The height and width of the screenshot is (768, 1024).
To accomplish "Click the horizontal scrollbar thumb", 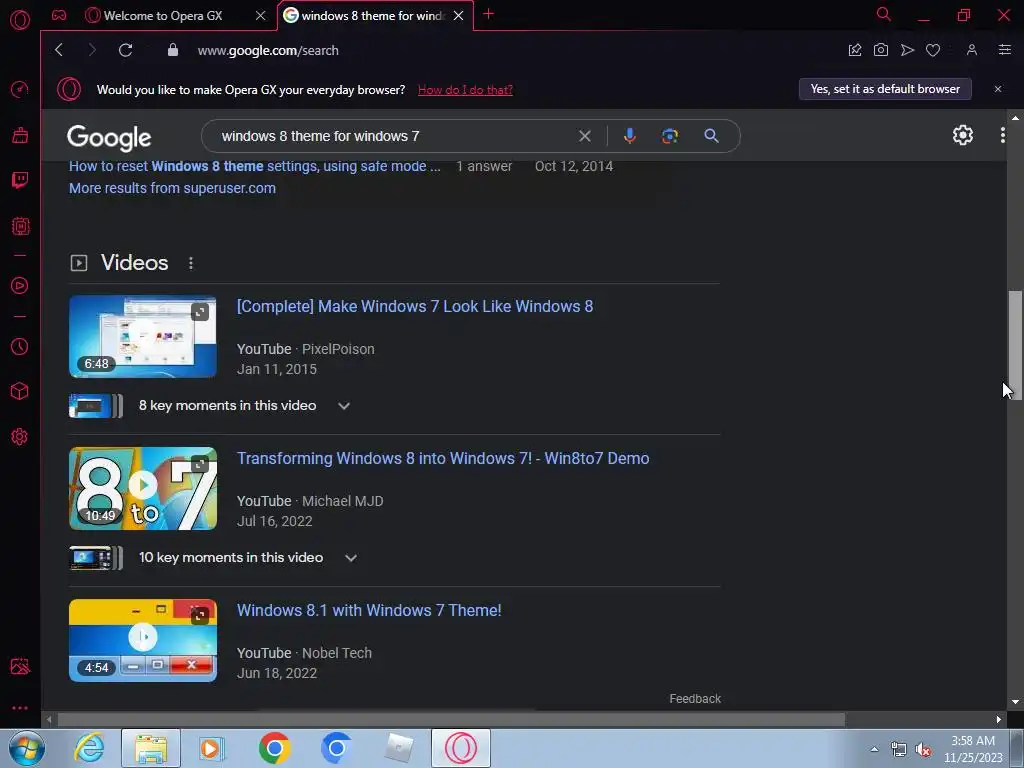I will 451,720.
